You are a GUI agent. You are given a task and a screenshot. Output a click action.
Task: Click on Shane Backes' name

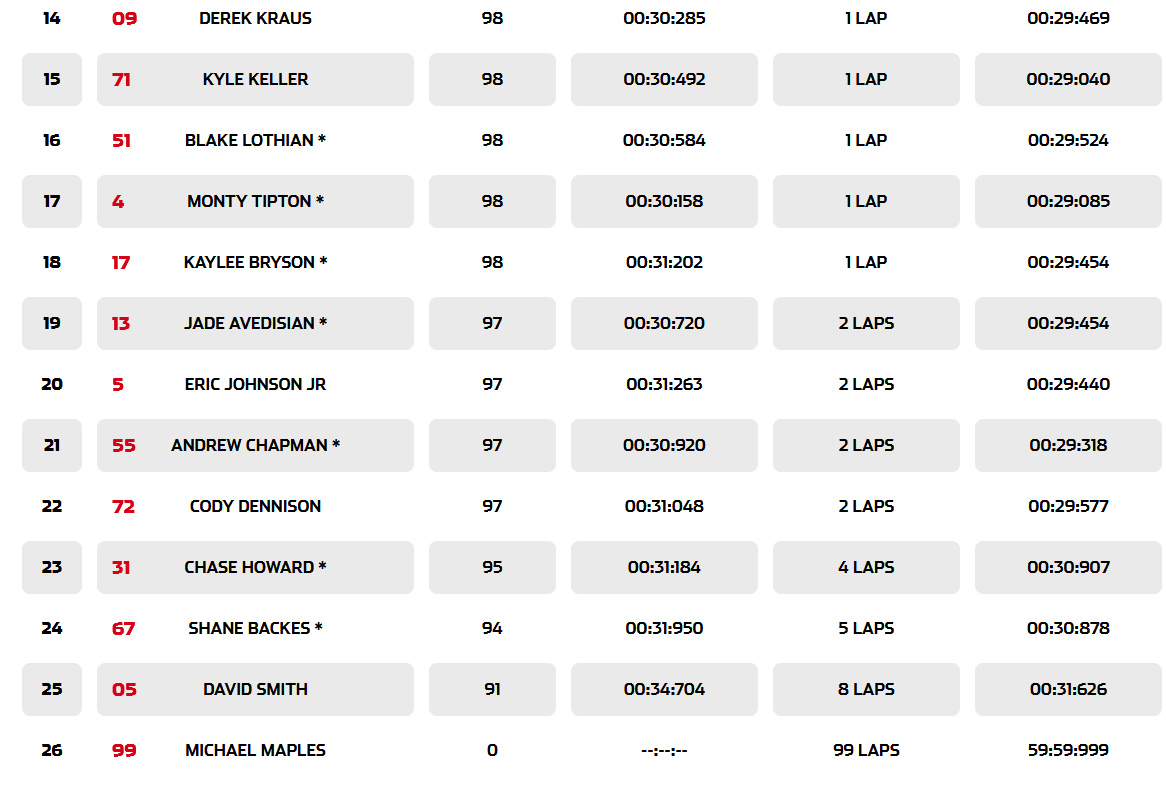click(255, 629)
